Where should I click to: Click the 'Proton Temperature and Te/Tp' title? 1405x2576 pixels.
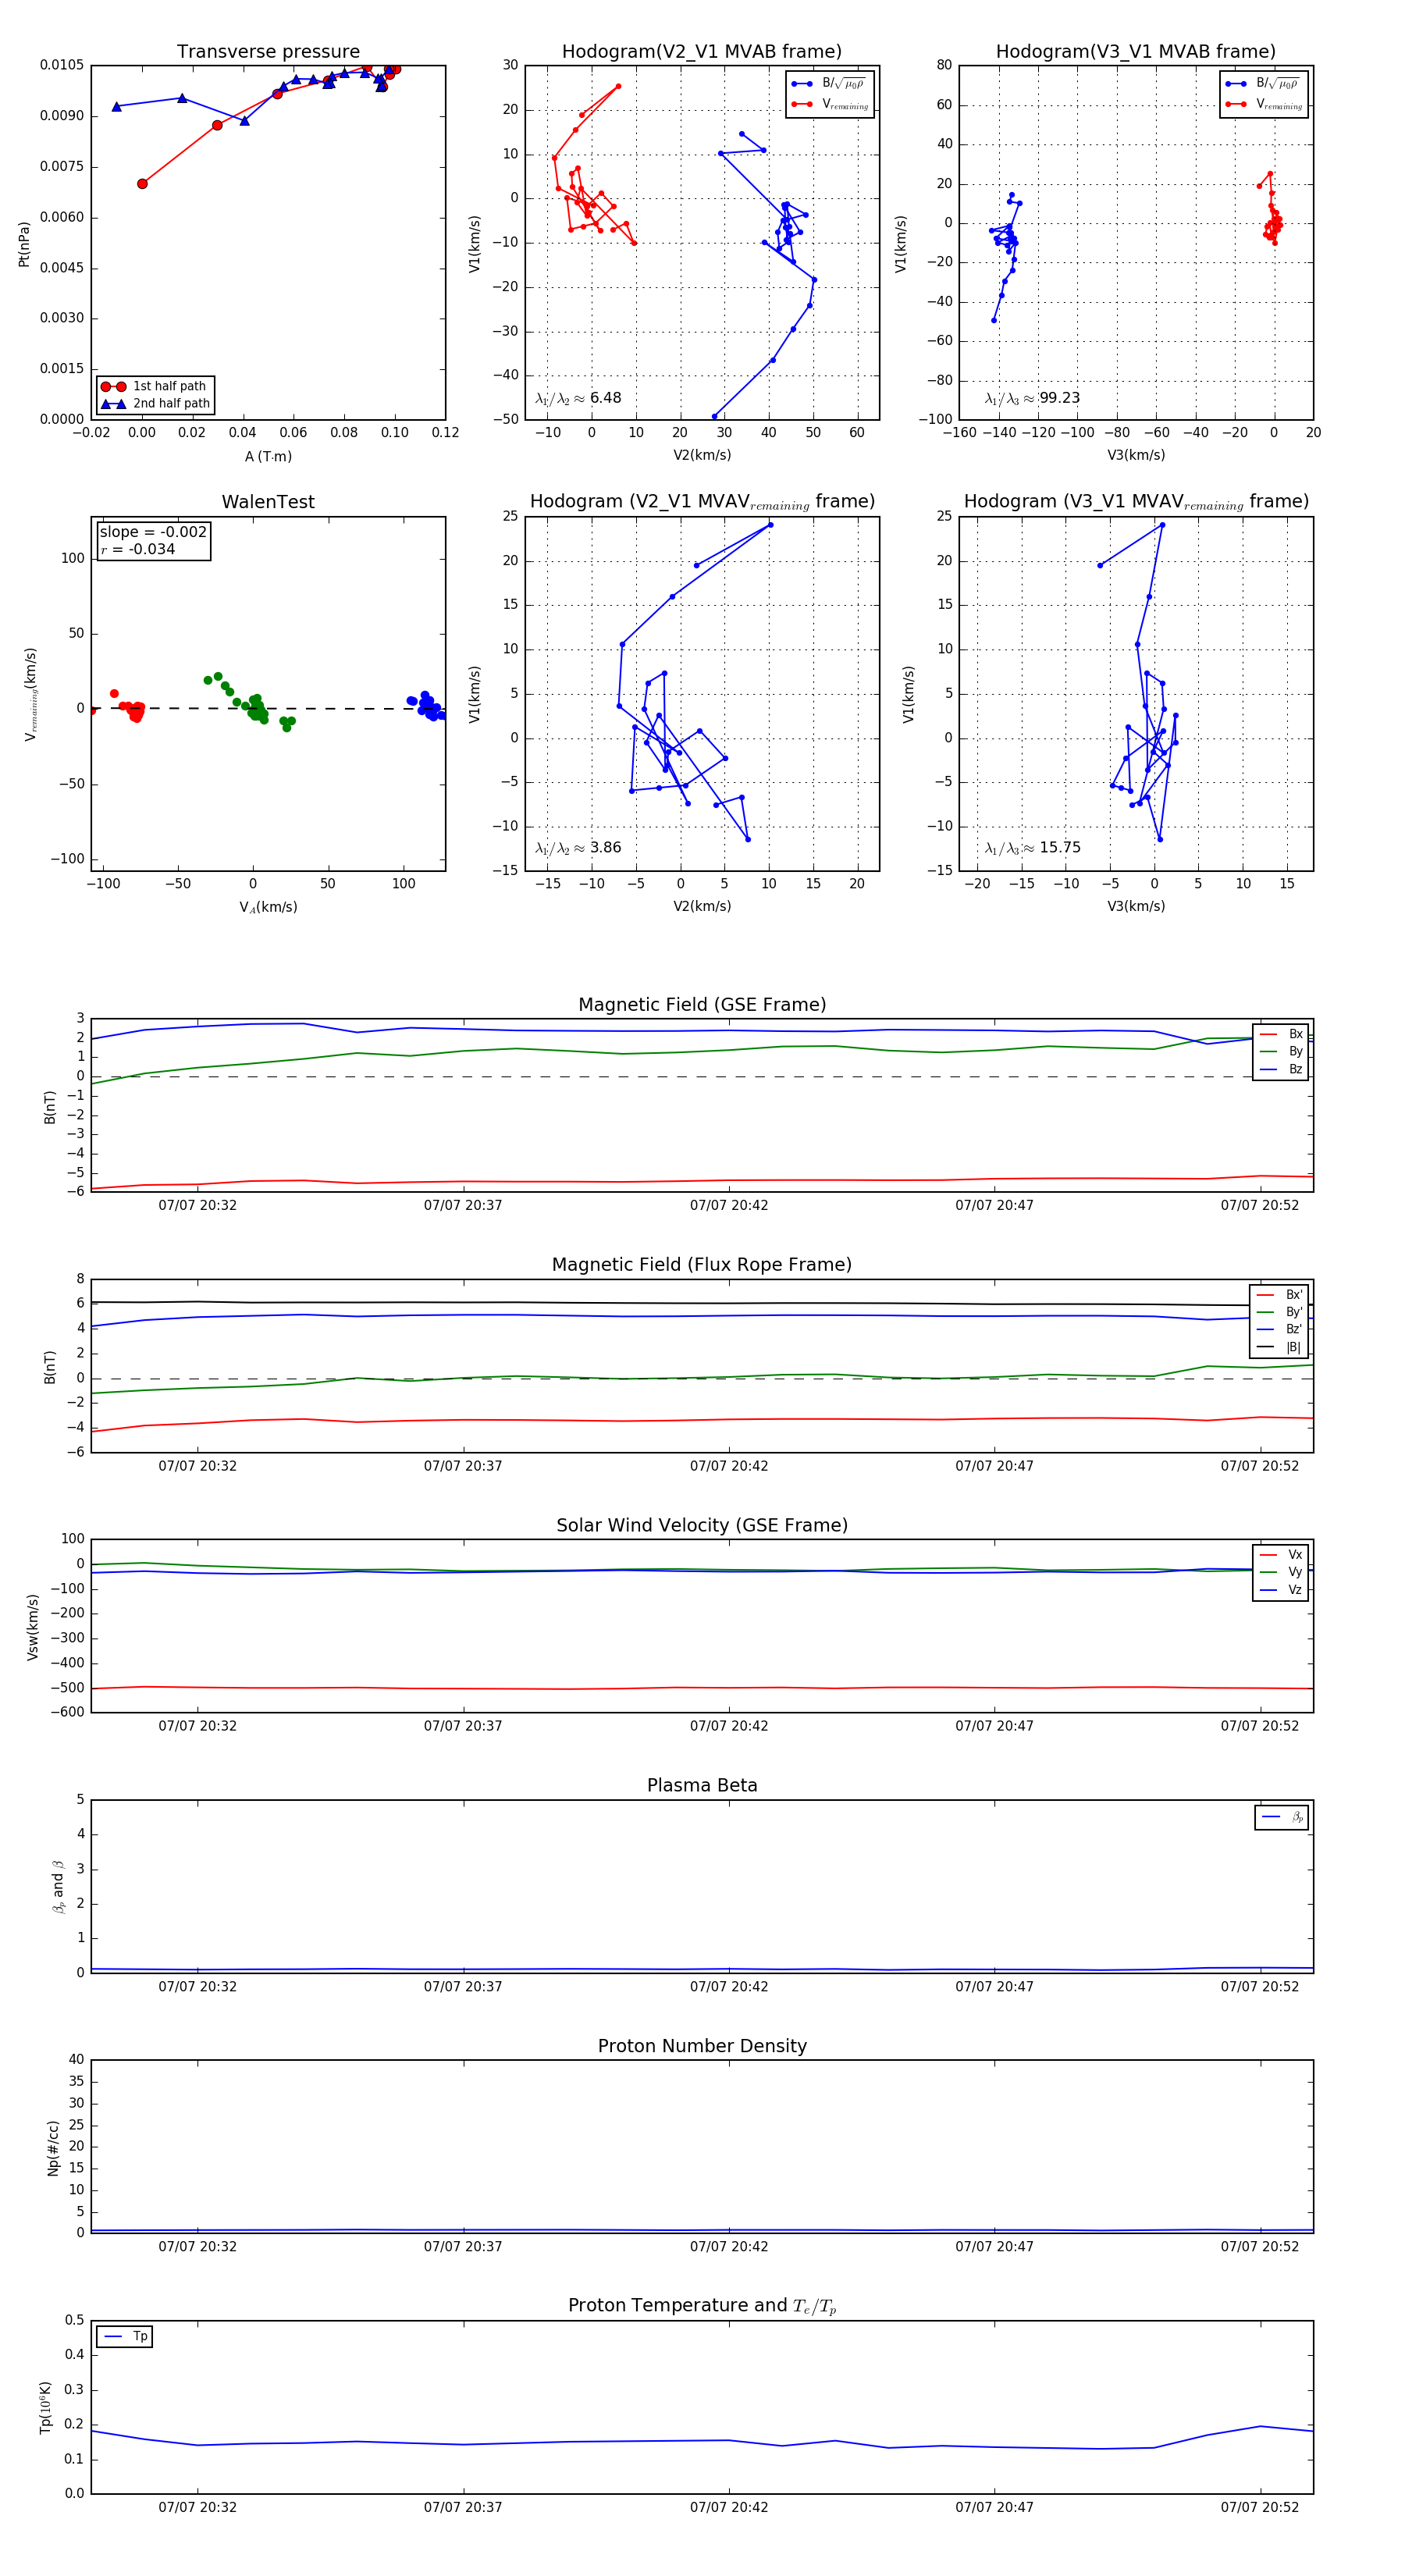[x=702, y=2305]
